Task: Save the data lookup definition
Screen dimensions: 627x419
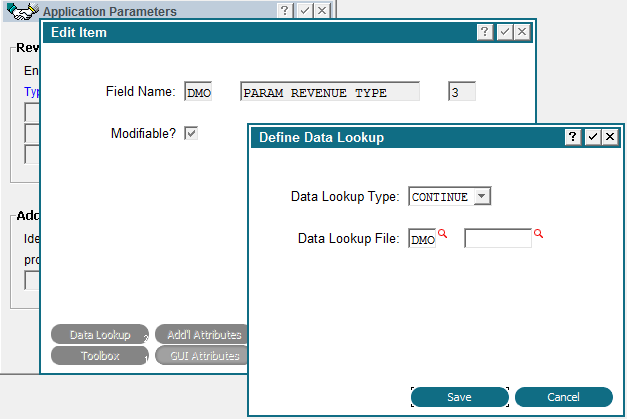Action: pyautogui.click(x=459, y=397)
